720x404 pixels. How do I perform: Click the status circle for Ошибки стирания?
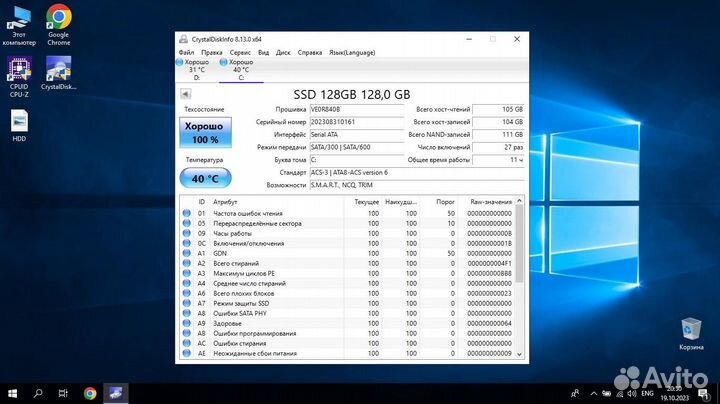pos(186,343)
